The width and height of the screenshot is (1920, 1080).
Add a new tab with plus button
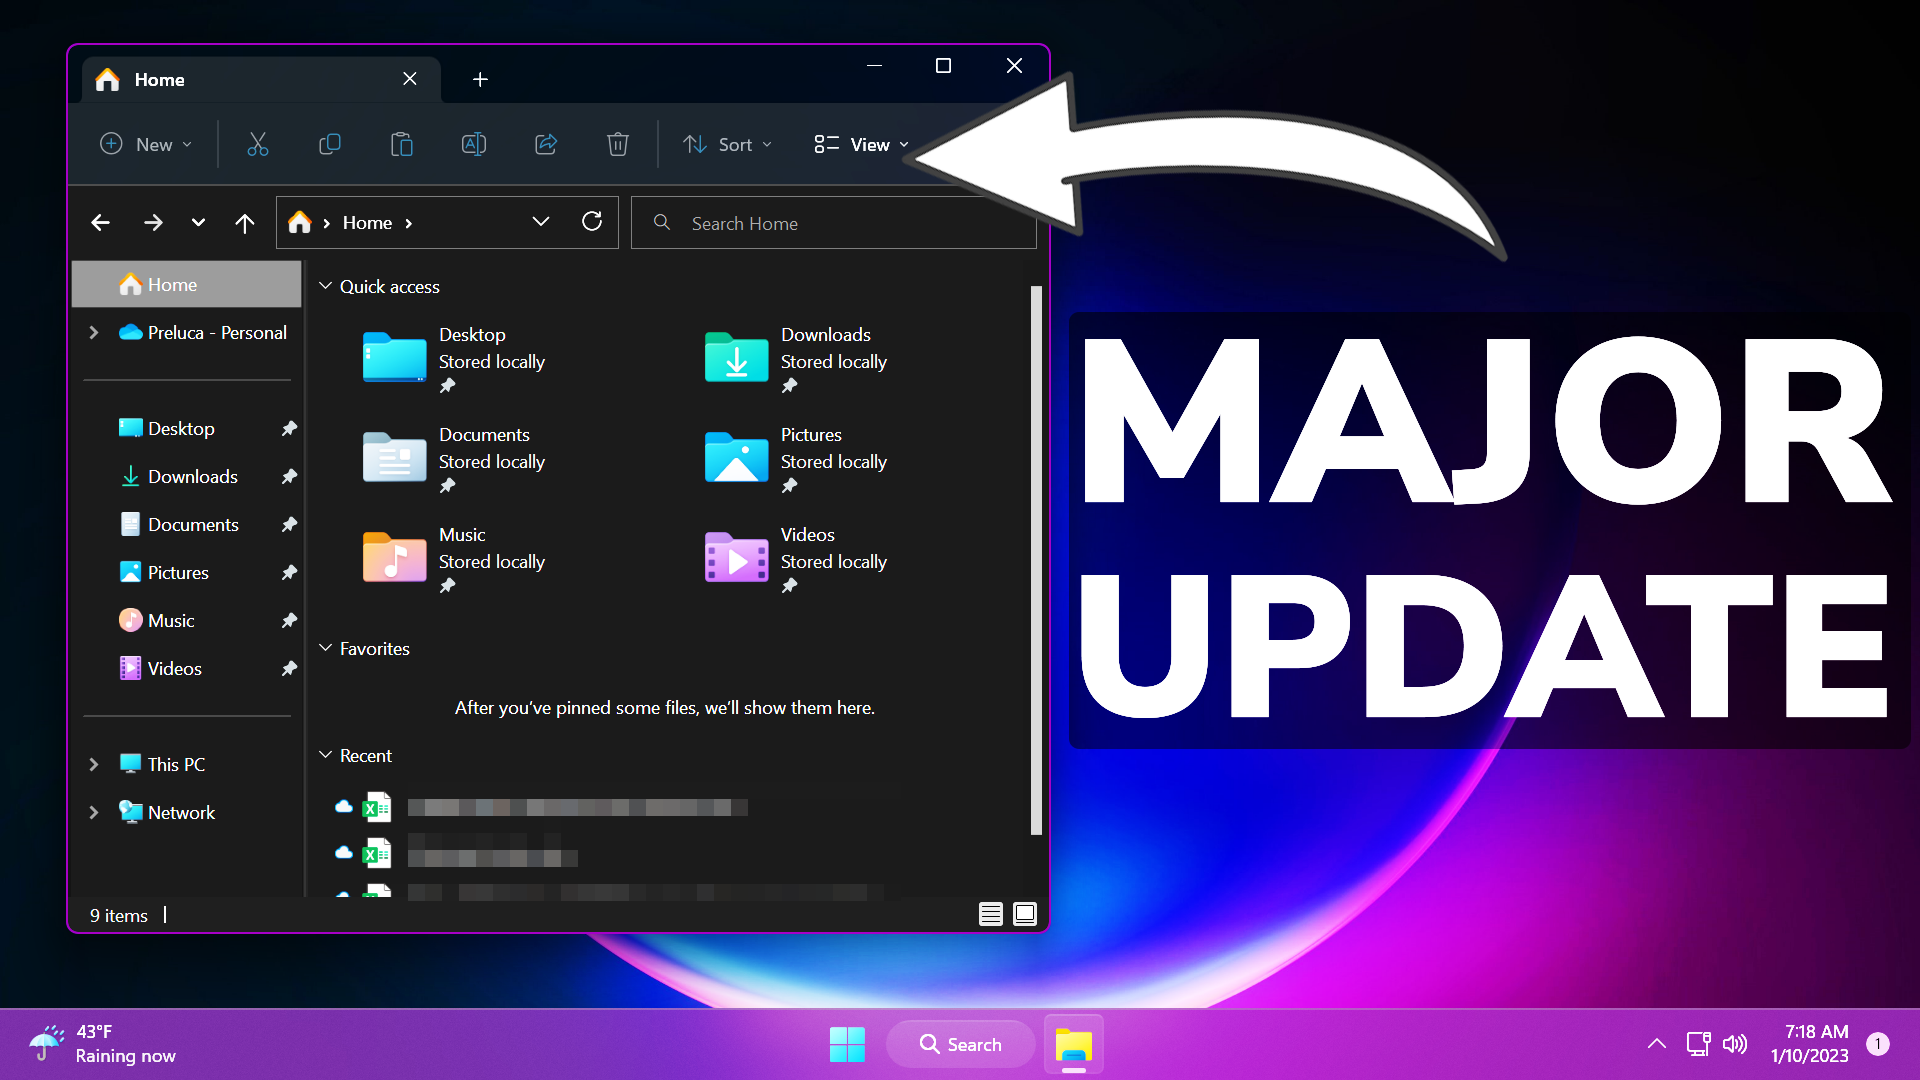[x=480, y=79]
